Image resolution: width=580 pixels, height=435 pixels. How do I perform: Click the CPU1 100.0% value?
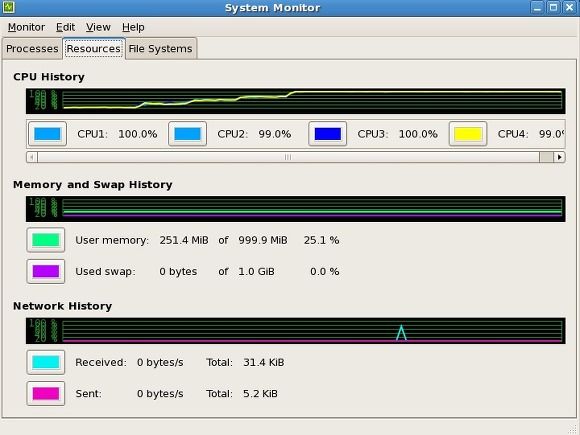click(x=138, y=134)
